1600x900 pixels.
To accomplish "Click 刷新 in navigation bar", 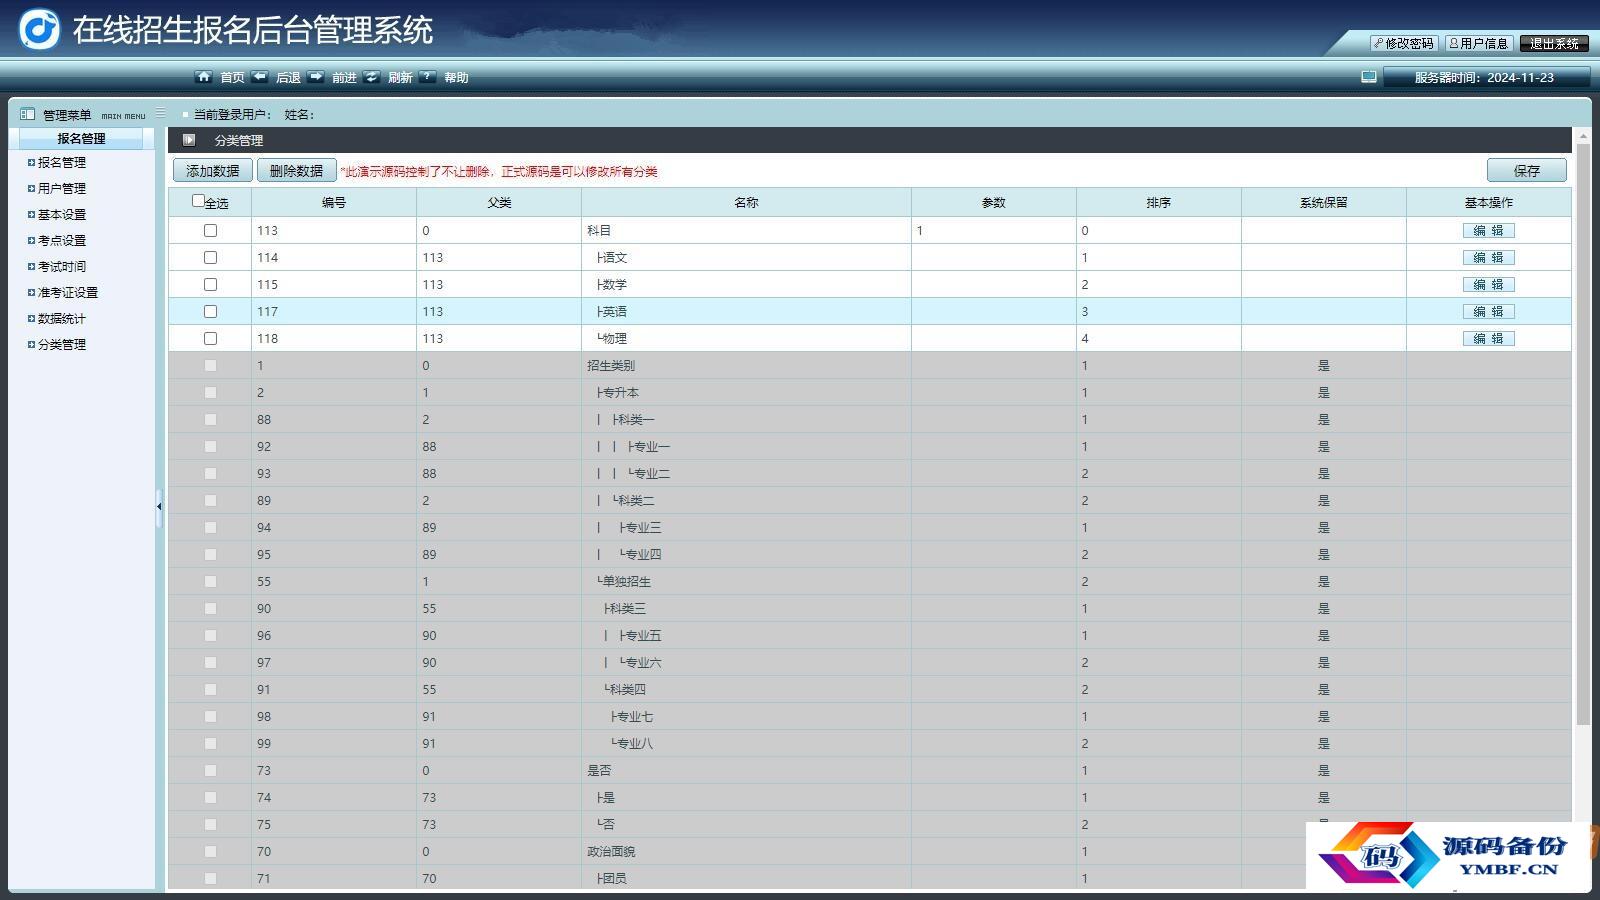I will tap(400, 77).
